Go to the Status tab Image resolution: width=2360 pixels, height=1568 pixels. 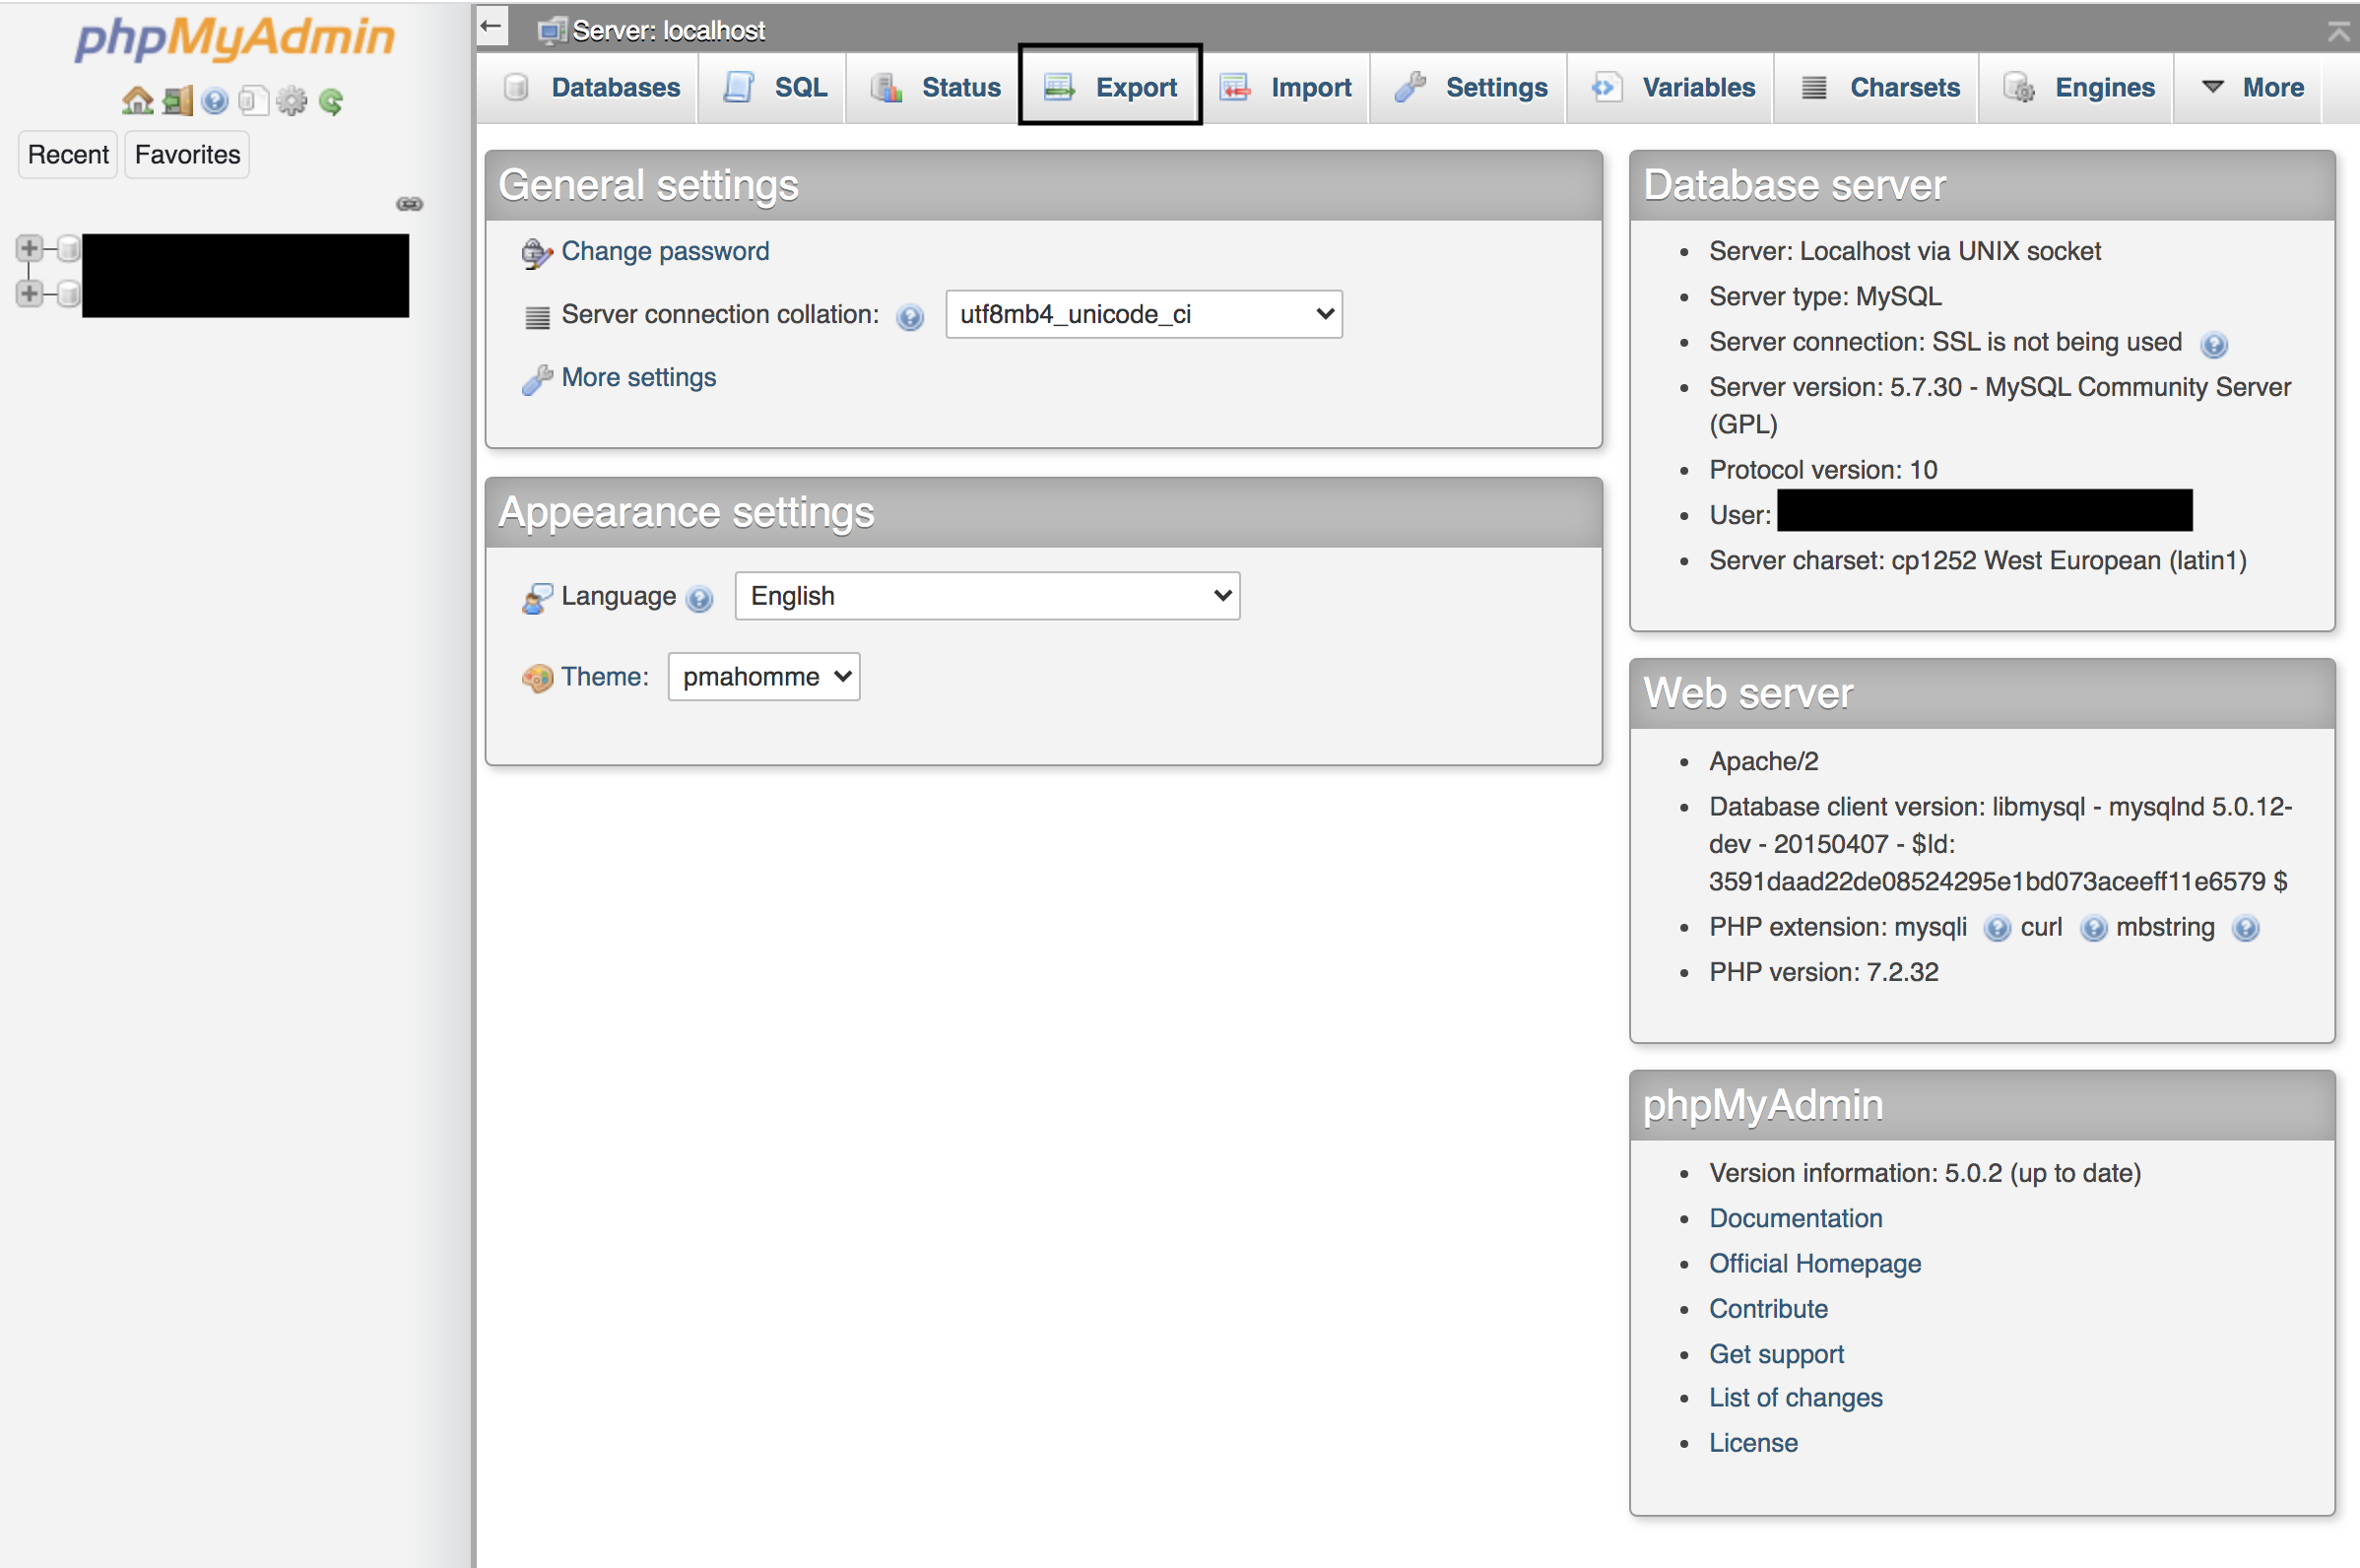pyautogui.click(x=934, y=88)
